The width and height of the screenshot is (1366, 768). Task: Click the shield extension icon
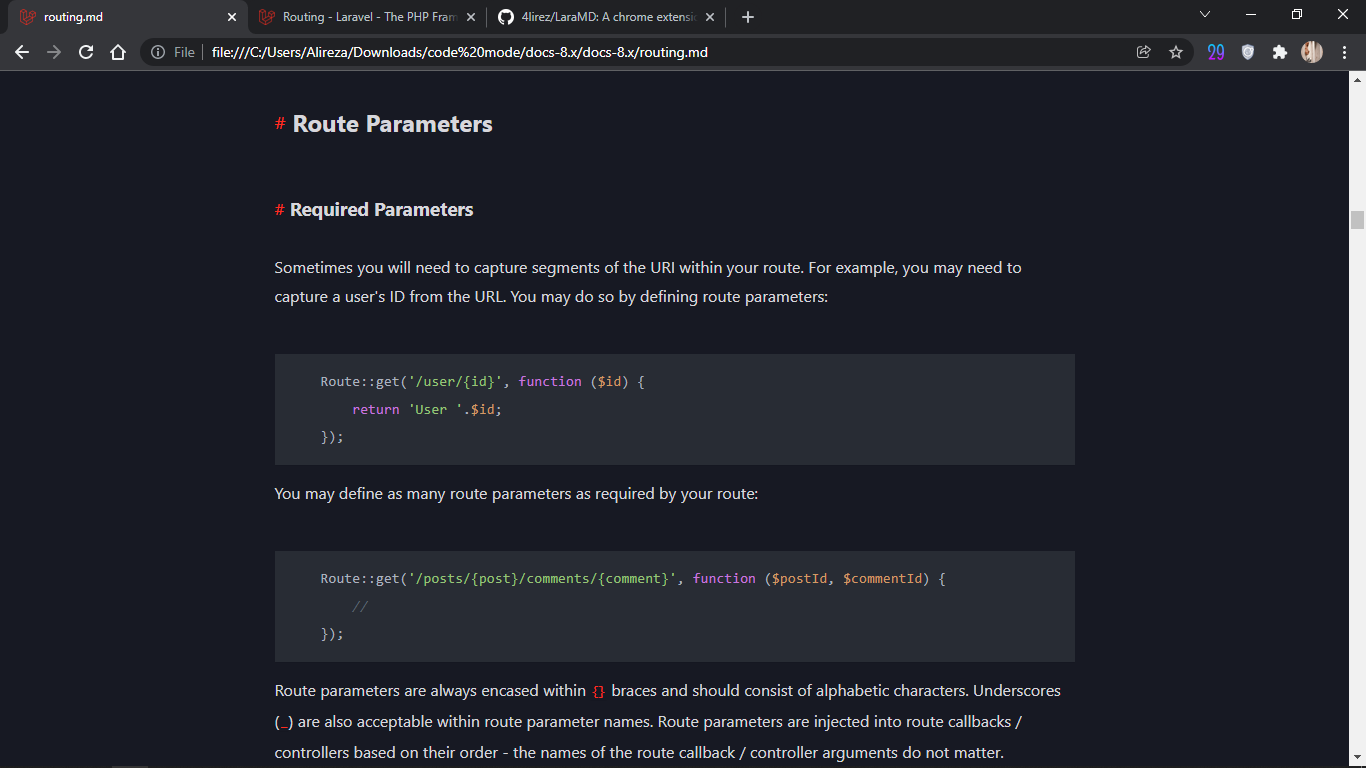[x=1247, y=52]
